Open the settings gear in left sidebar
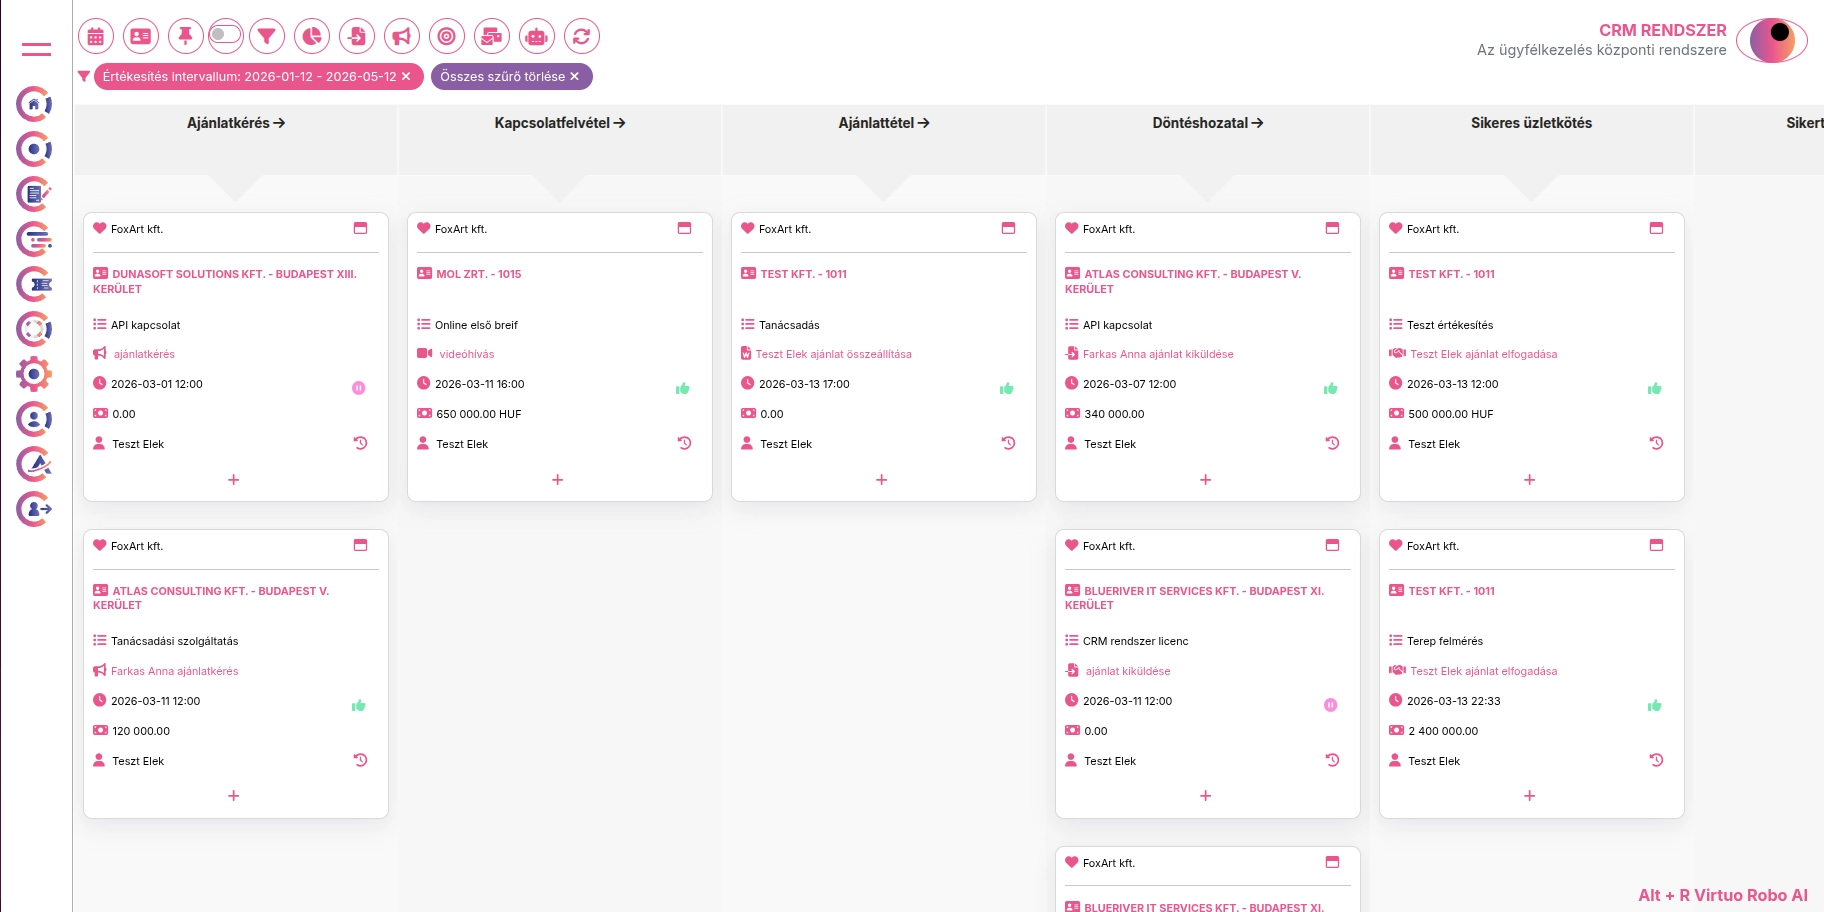 (x=34, y=374)
